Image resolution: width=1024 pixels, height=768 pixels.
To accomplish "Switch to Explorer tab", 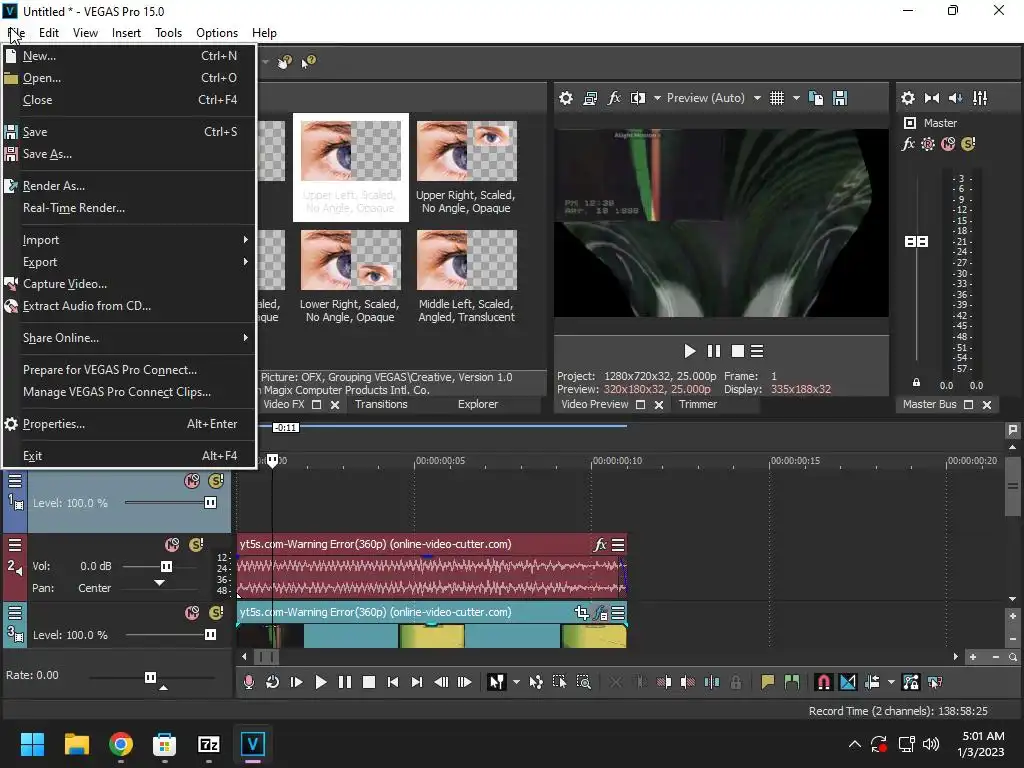I will (478, 404).
